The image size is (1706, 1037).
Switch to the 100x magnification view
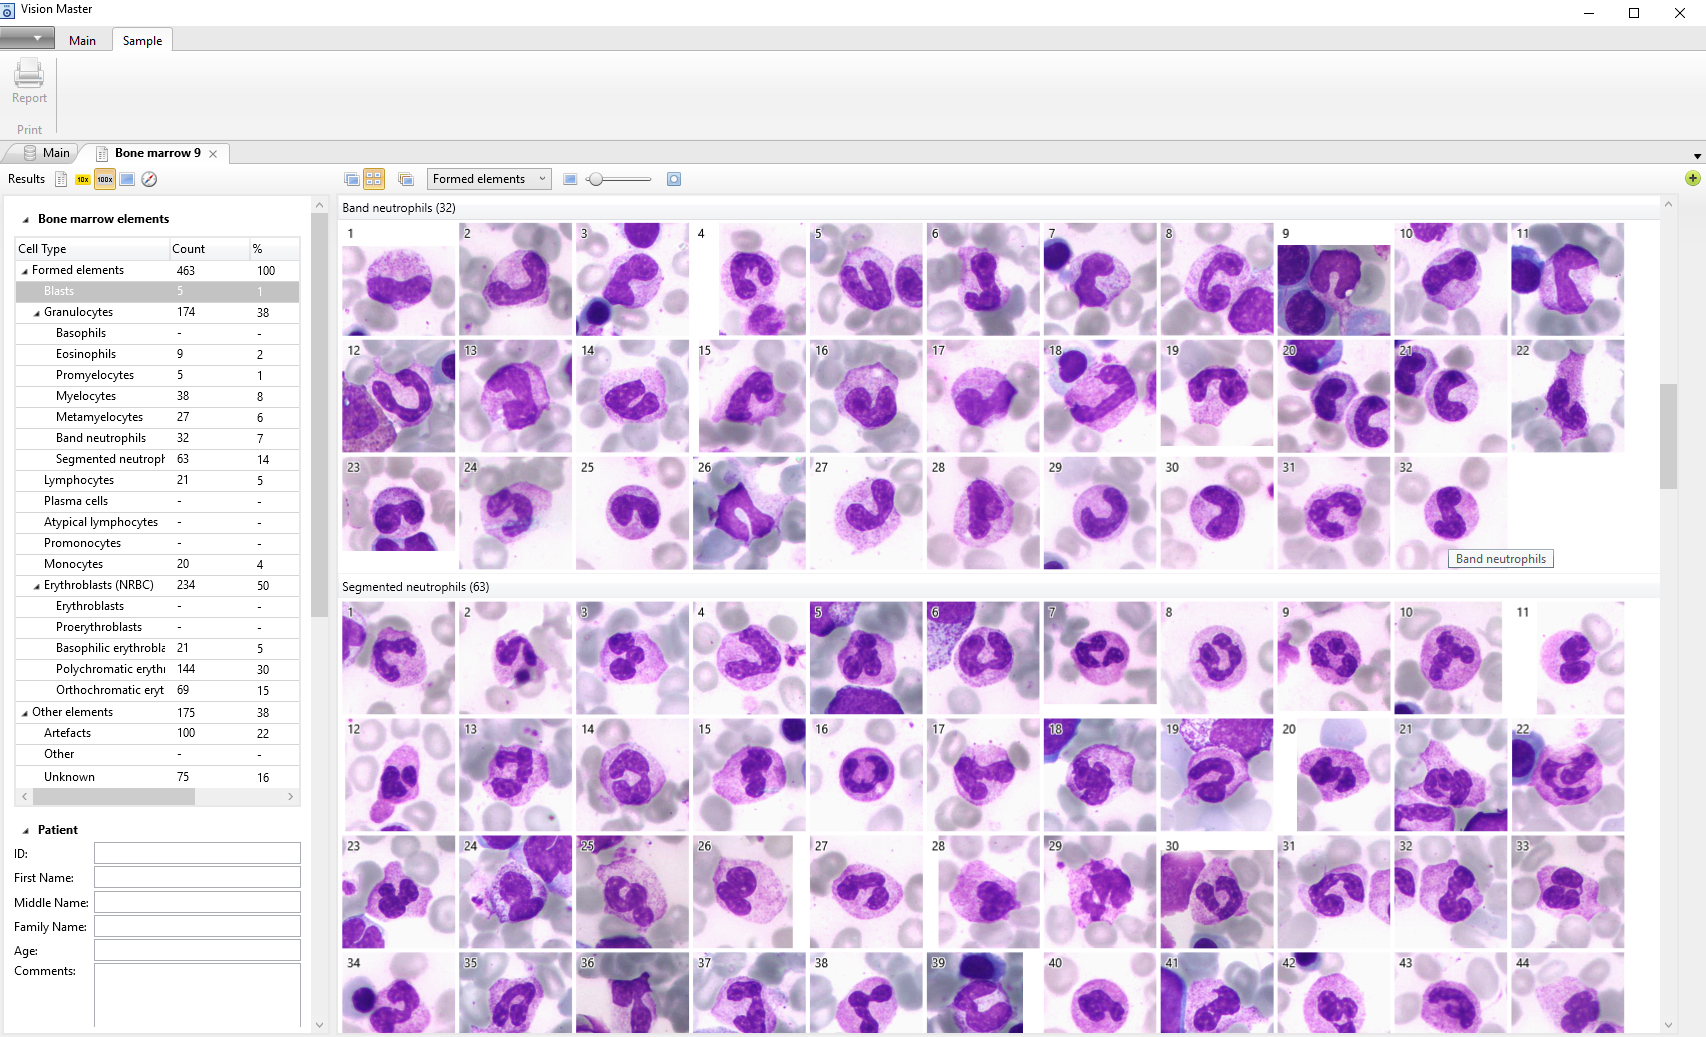[105, 179]
